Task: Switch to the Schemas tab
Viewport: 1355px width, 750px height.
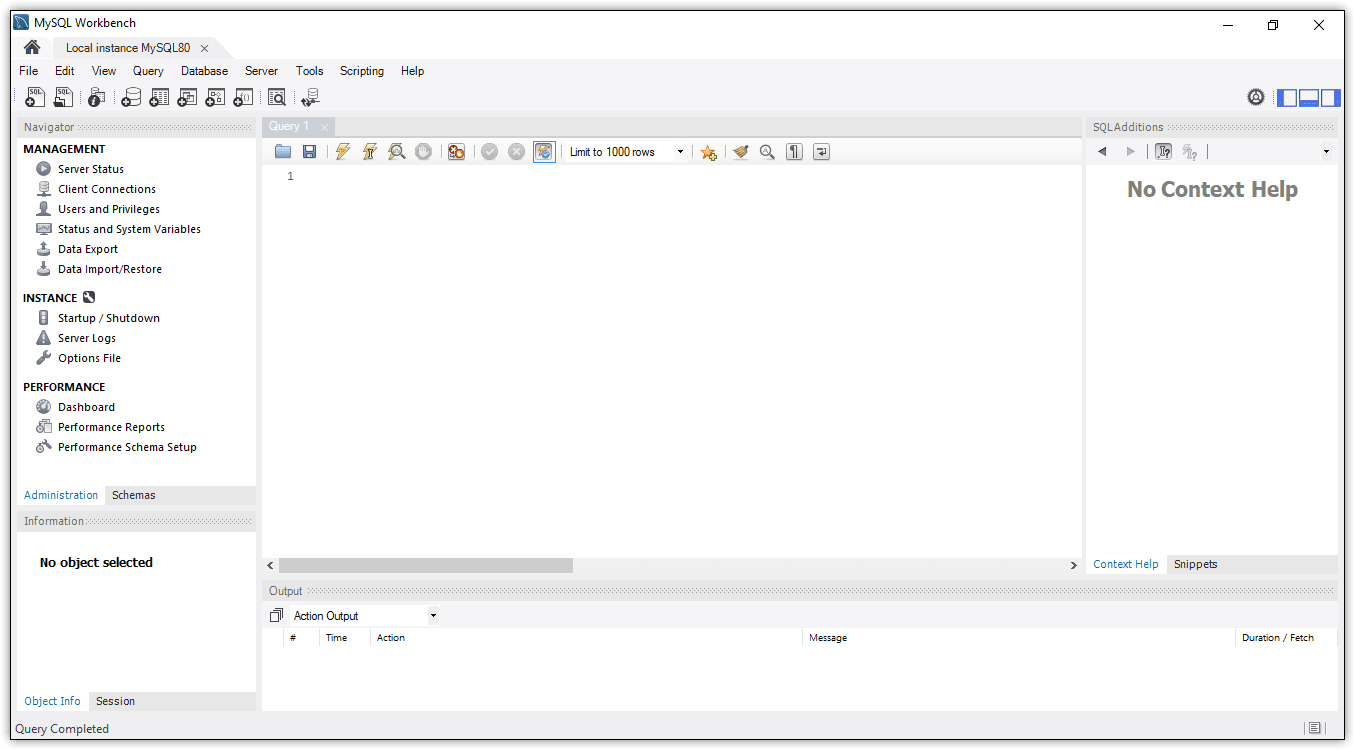Action: point(134,495)
